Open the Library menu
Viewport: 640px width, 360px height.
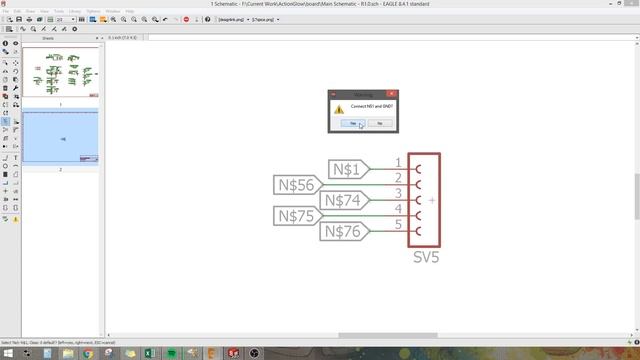[75, 11]
